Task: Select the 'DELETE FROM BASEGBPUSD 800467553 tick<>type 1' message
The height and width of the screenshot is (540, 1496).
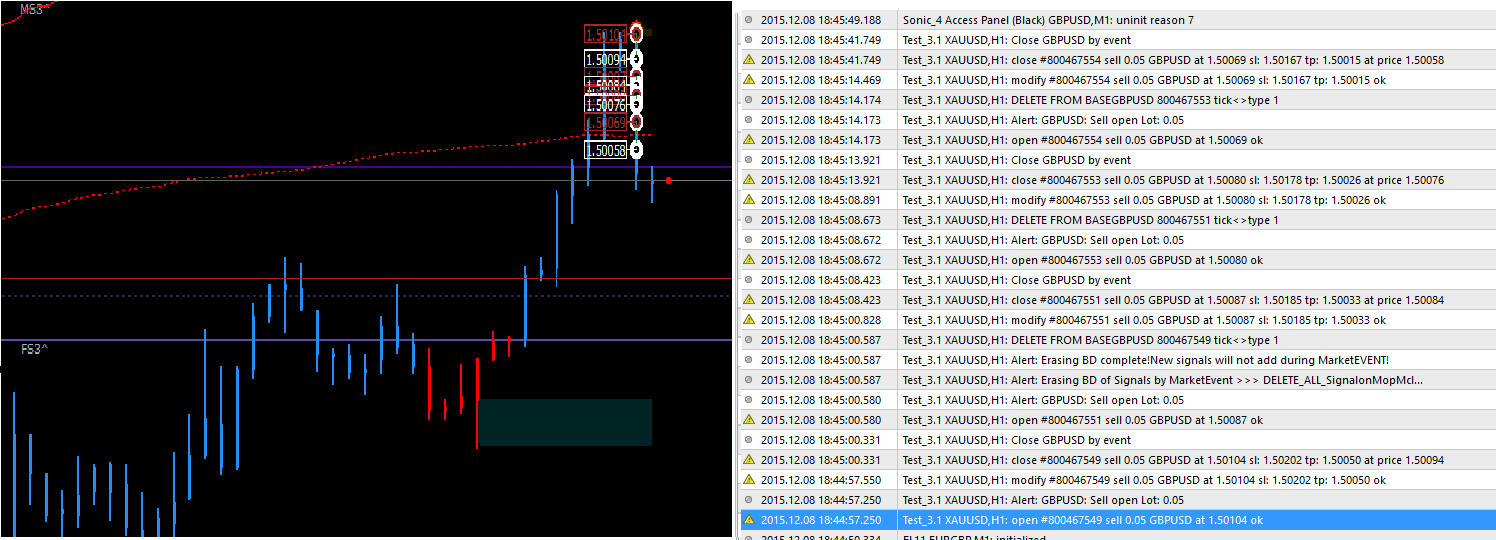Action: 1090,100
